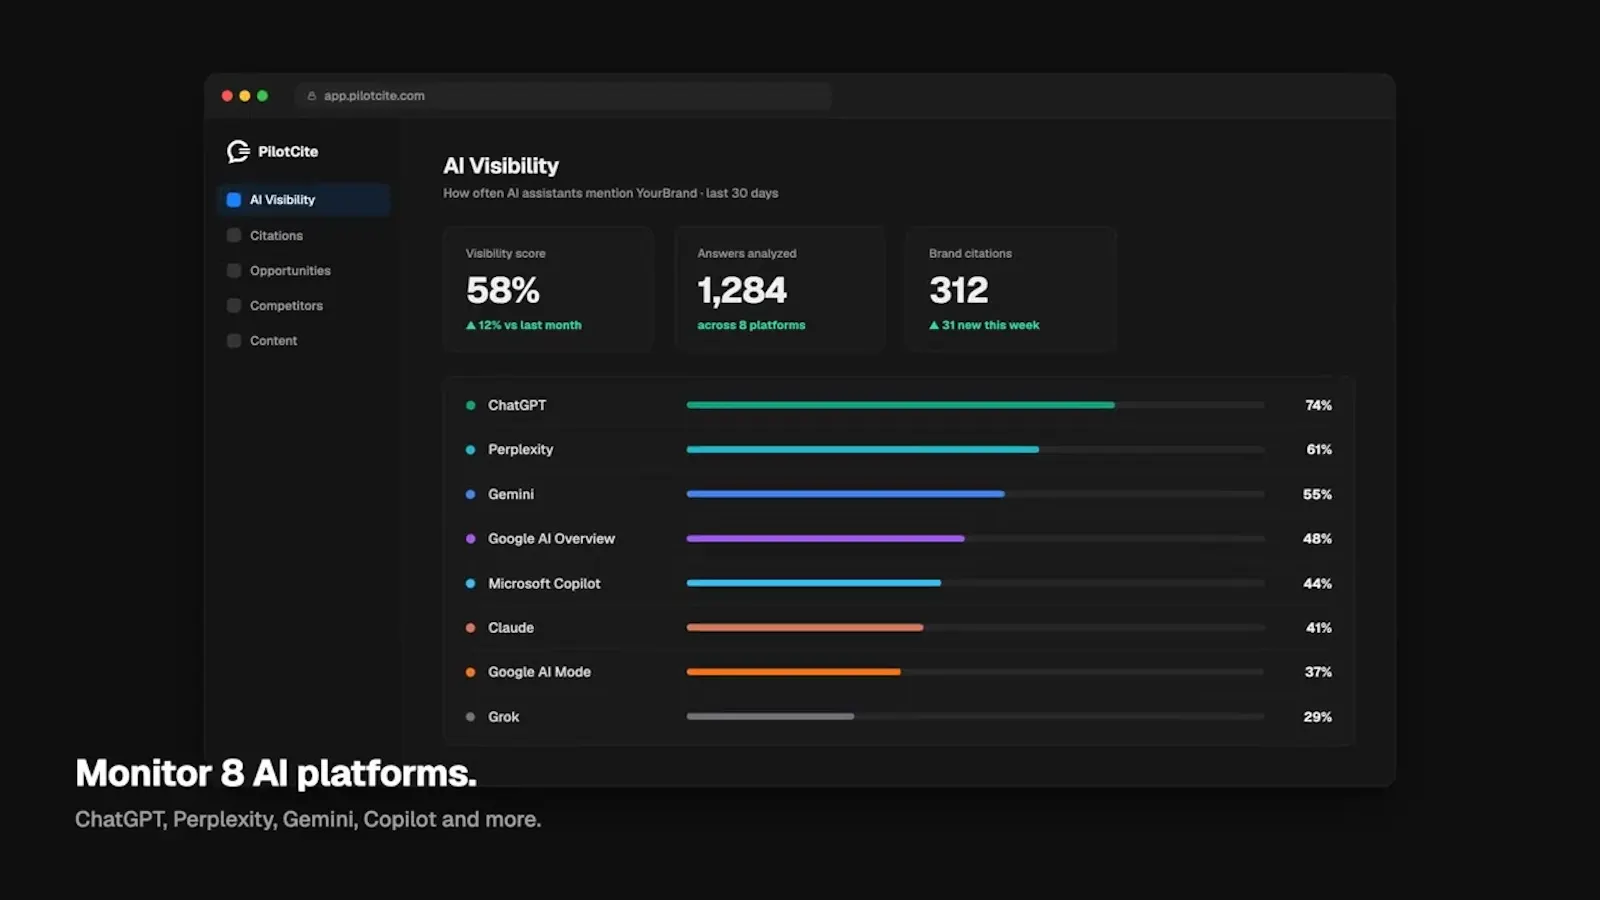This screenshot has width=1600, height=900.
Task: Click the Grok progress bar
Action: click(x=976, y=717)
